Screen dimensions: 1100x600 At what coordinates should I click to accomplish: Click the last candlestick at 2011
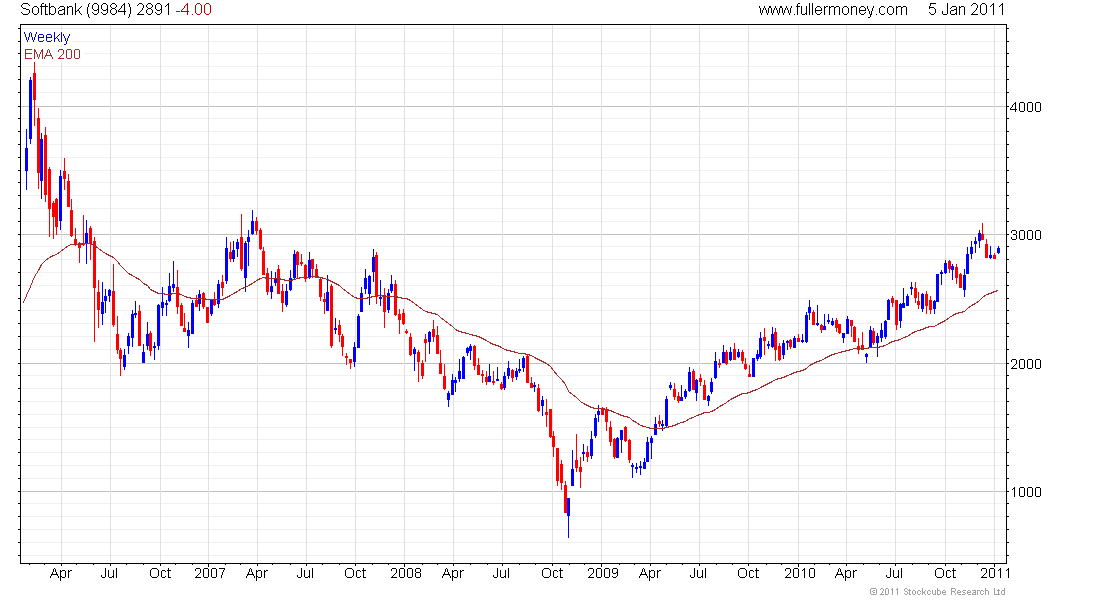click(x=998, y=250)
